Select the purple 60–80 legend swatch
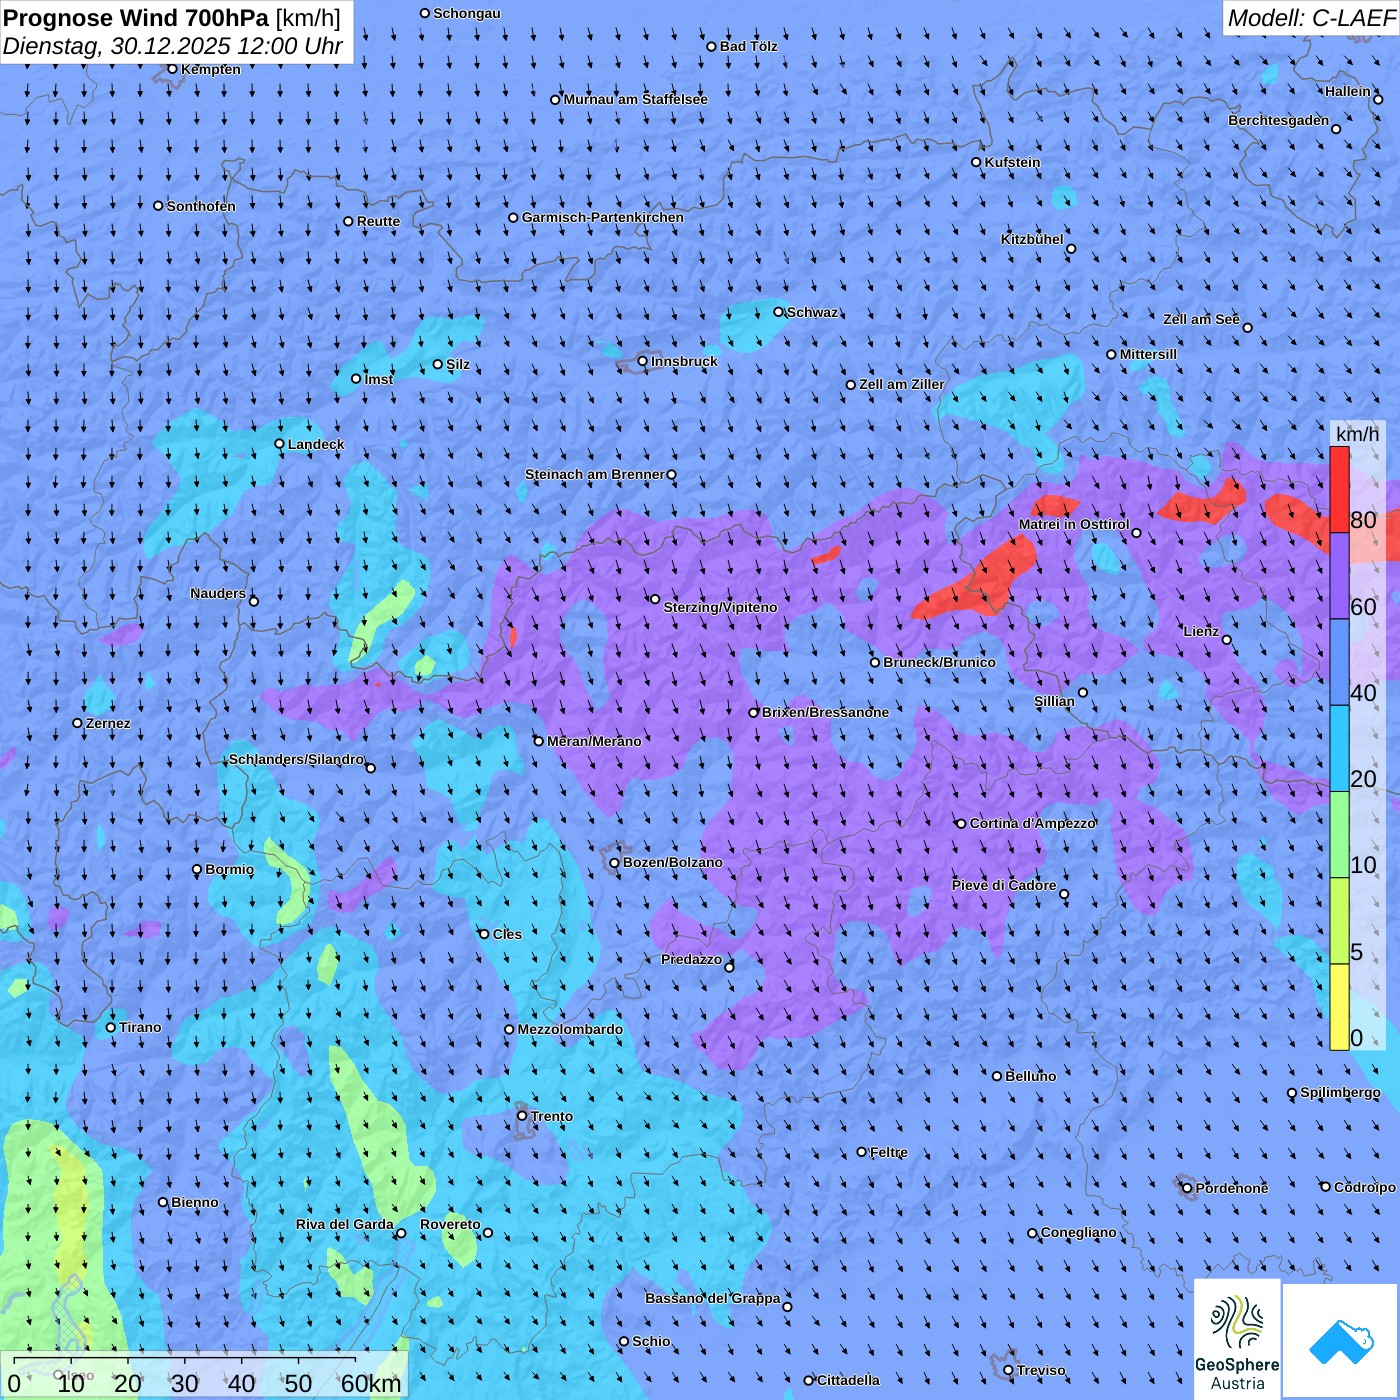This screenshot has width=1400, height=1400. pyautogui.click(x=1339, y=576)
